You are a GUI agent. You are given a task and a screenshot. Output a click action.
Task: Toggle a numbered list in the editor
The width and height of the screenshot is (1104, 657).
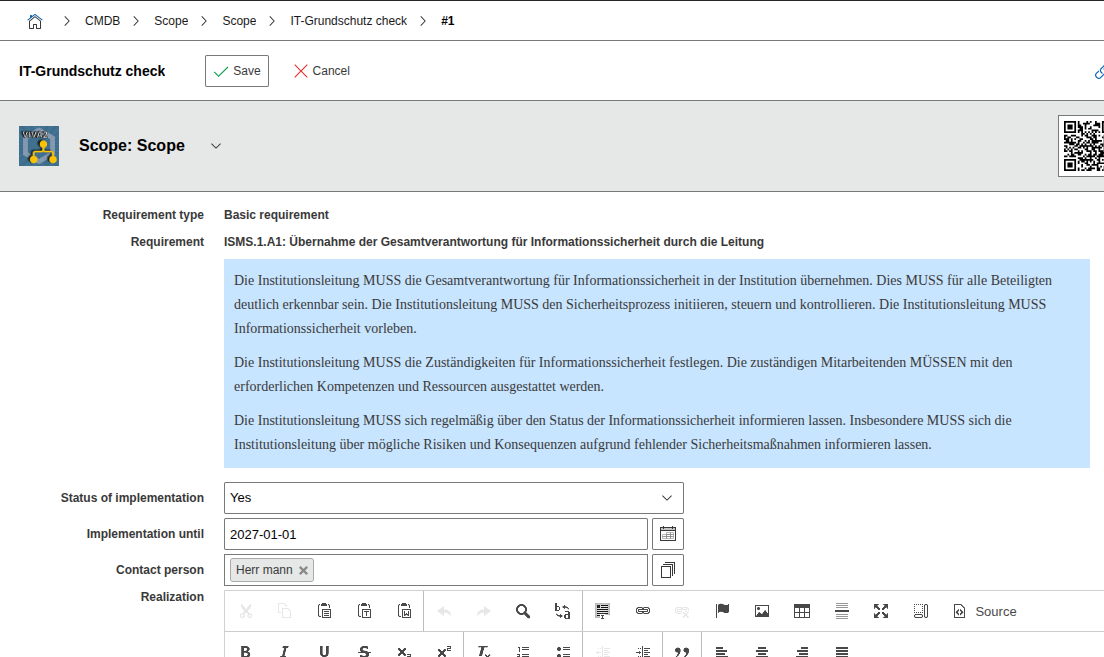point(523,651)
